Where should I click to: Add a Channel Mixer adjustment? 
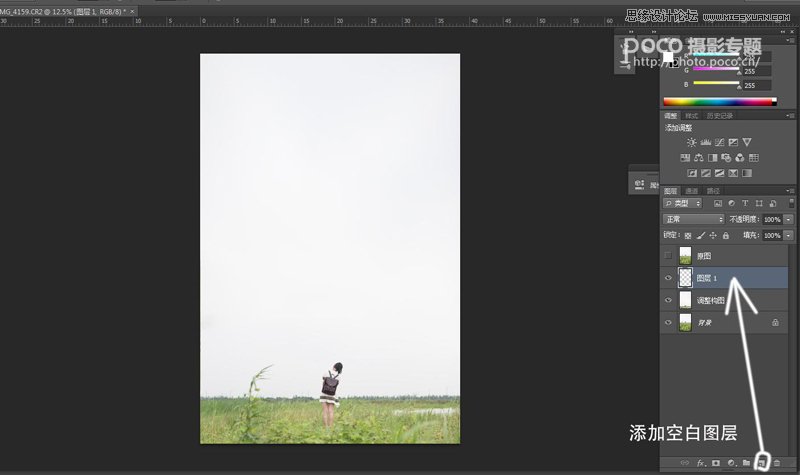tap(740, 158)
